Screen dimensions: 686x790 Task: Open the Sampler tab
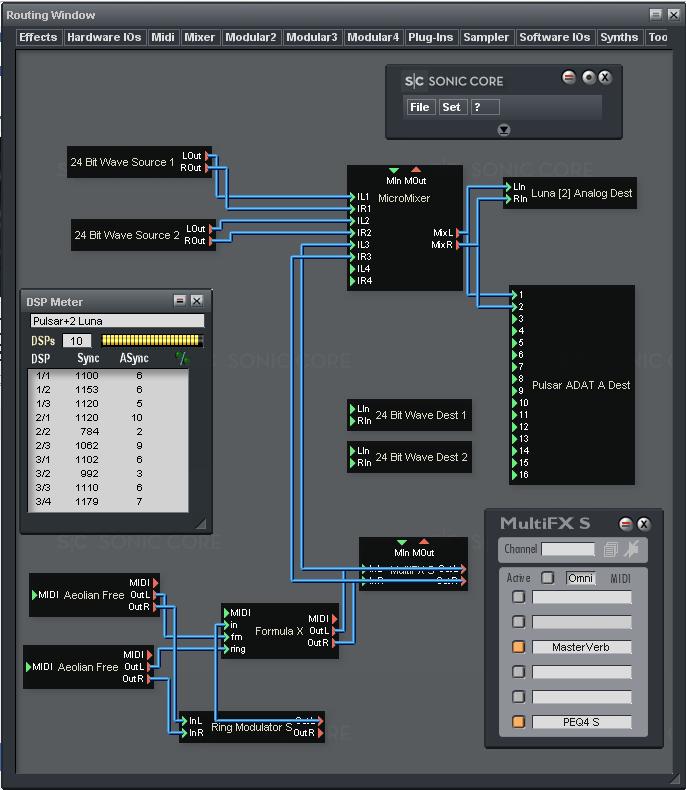(486, 37)
